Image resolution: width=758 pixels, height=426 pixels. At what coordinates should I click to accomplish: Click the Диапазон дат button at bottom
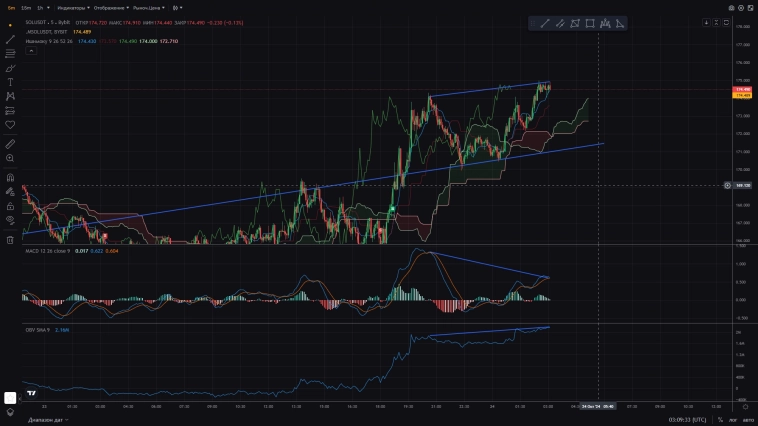(46, 420)
